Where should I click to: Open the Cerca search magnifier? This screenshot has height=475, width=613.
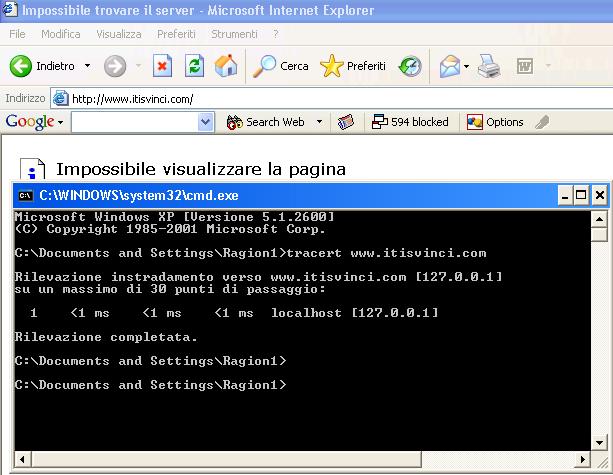pos(264,66)
